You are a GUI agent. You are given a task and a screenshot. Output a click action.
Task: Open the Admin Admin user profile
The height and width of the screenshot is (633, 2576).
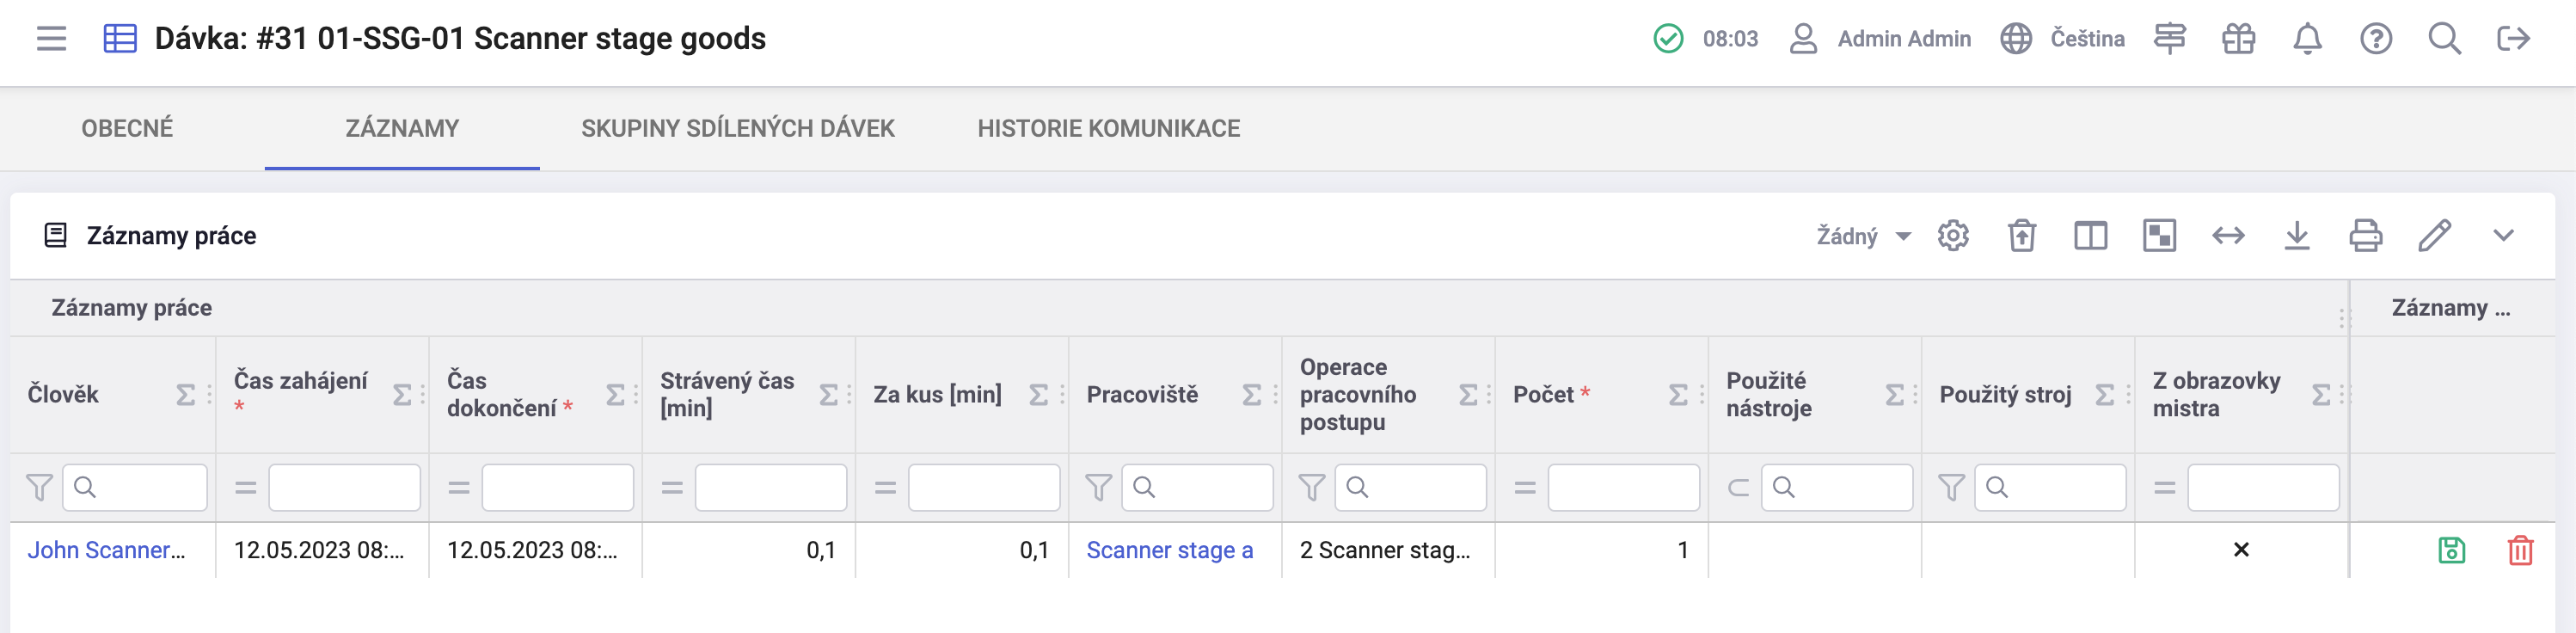[x=1880, y=39]
